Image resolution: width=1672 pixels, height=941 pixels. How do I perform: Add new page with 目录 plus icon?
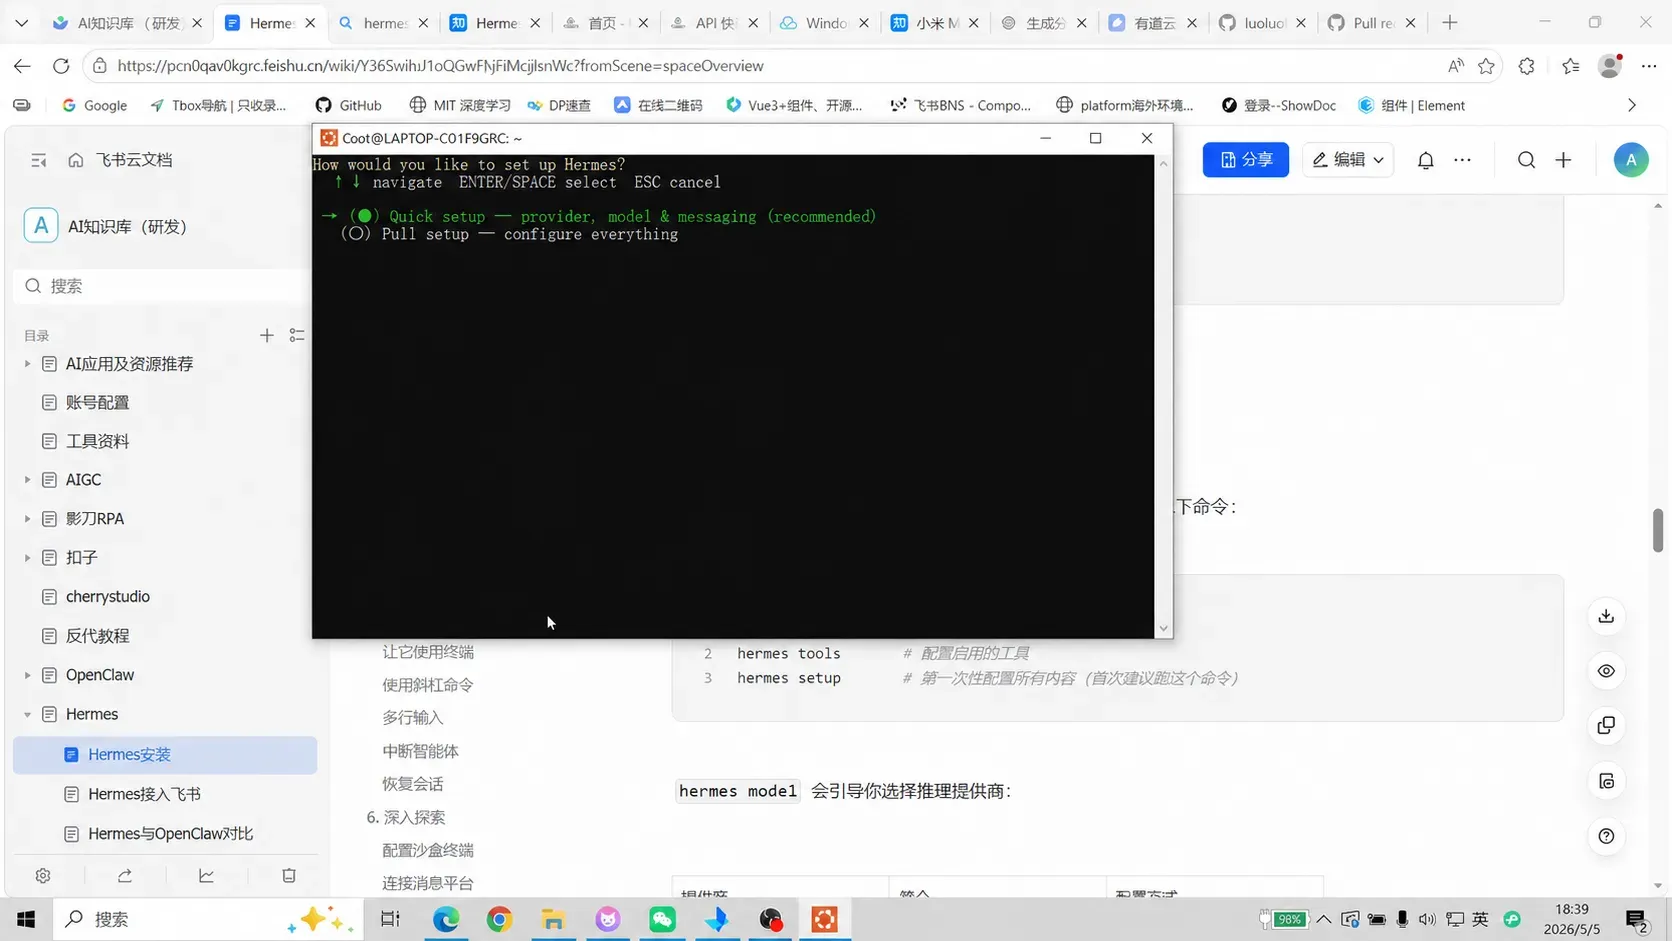[266, 335]
